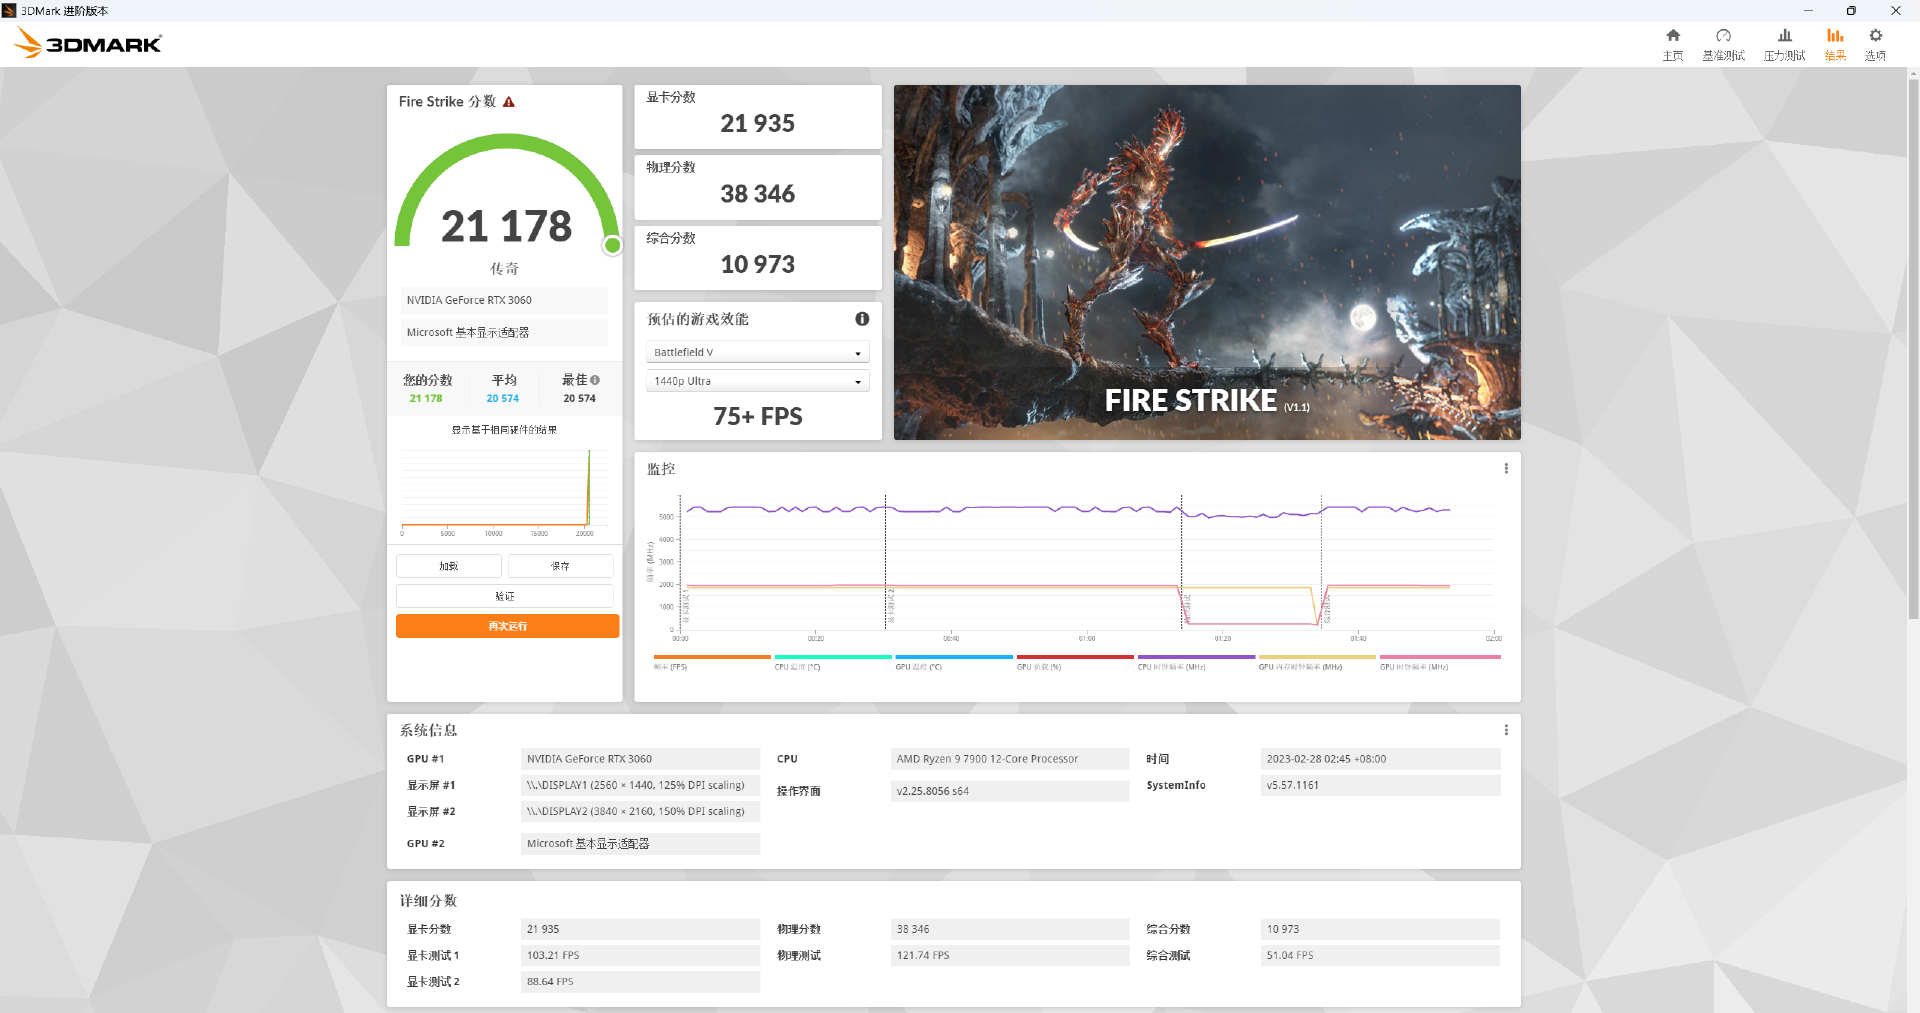Click the main score 21 178
This screenshot has width=1920, height=1013.
[506, 226]
